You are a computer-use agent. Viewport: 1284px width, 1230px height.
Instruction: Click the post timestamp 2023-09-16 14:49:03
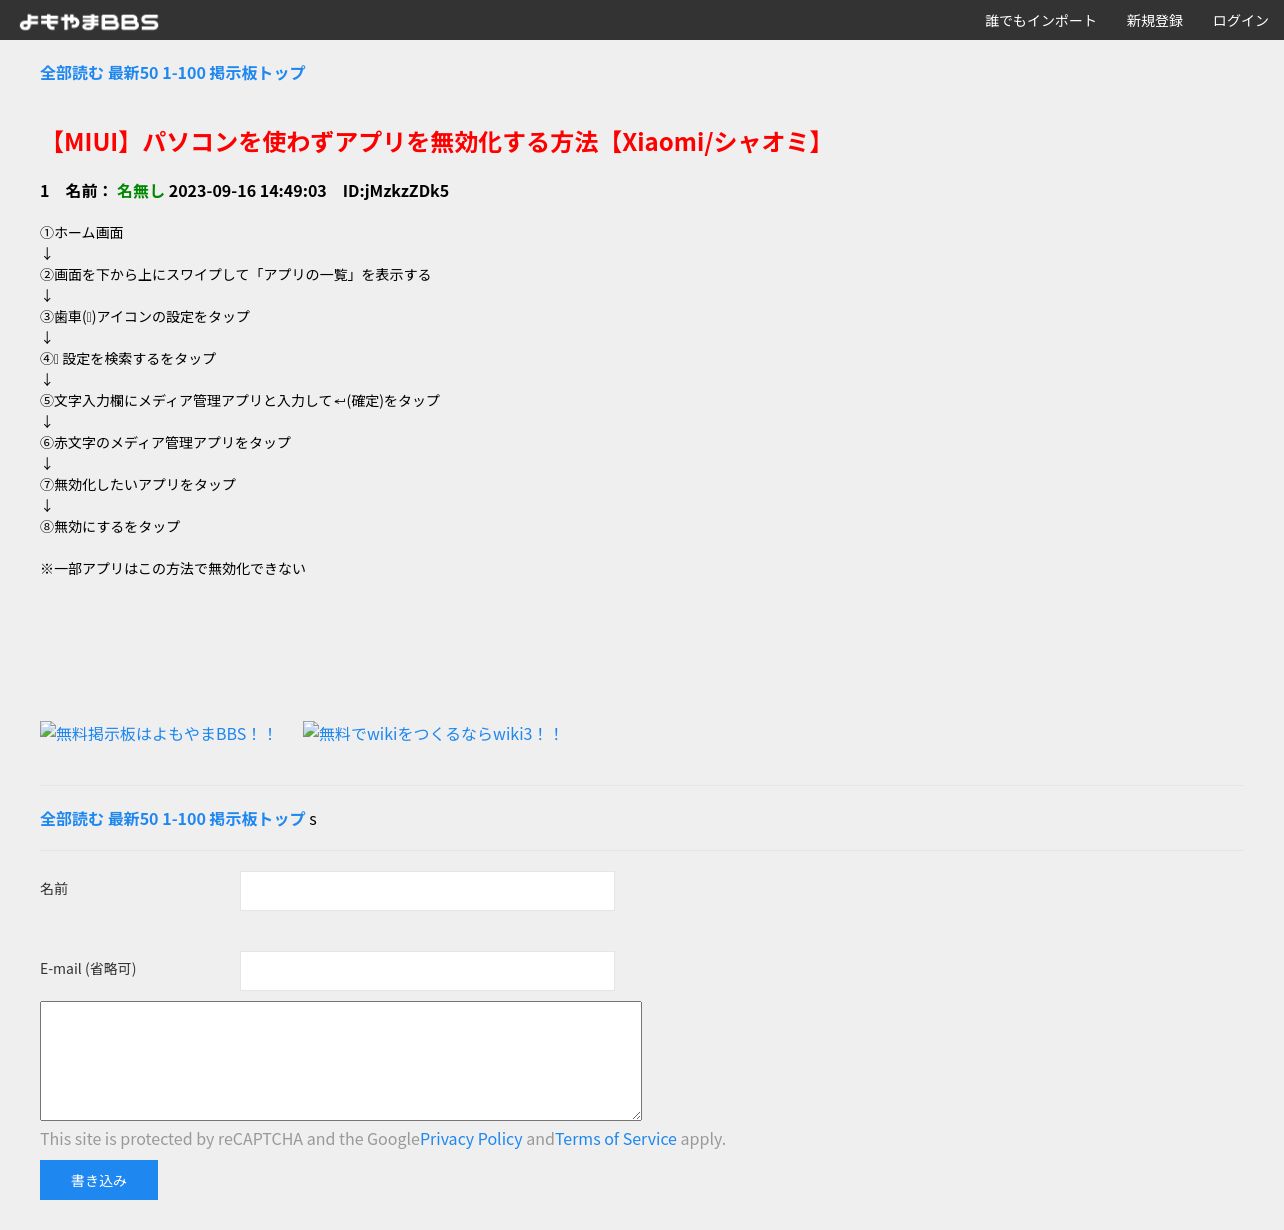(247, 191)
